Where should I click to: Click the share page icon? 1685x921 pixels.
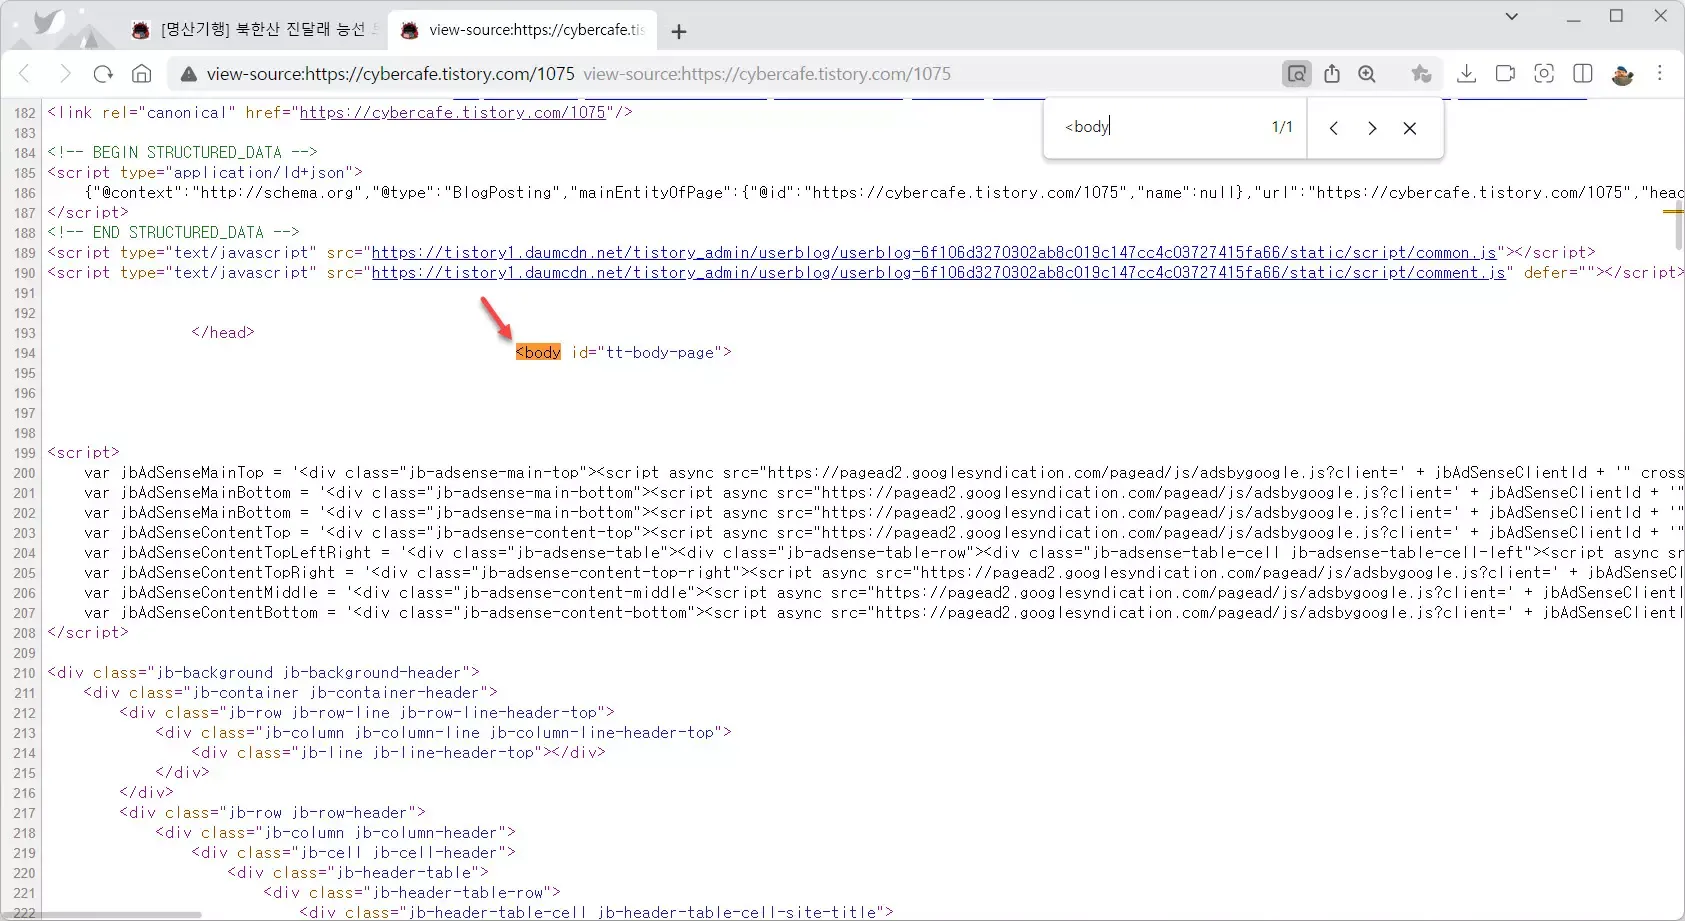[x=1332, y=74]
